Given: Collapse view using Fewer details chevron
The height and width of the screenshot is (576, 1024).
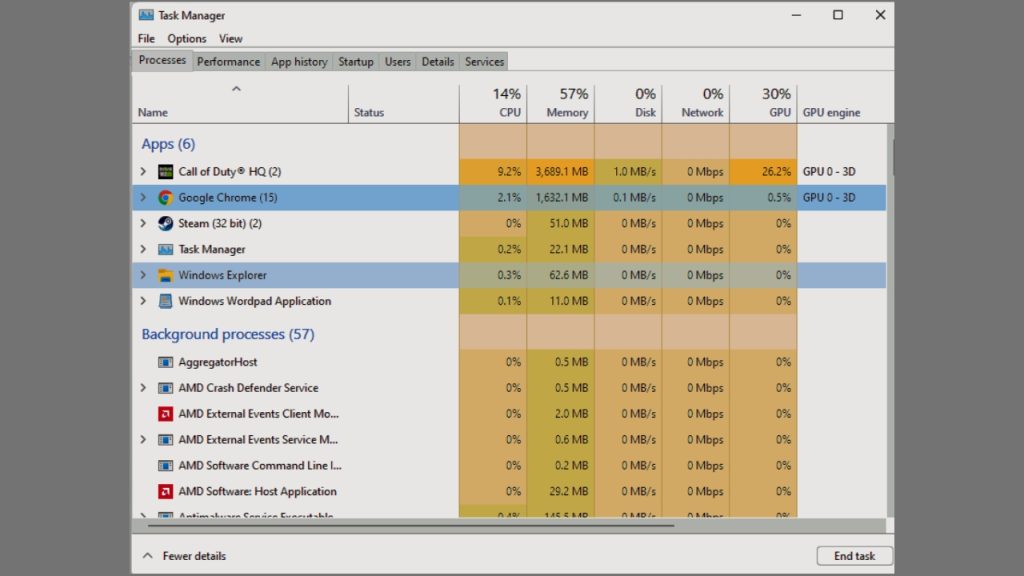Looking at the screenshot, I should 148,556.
